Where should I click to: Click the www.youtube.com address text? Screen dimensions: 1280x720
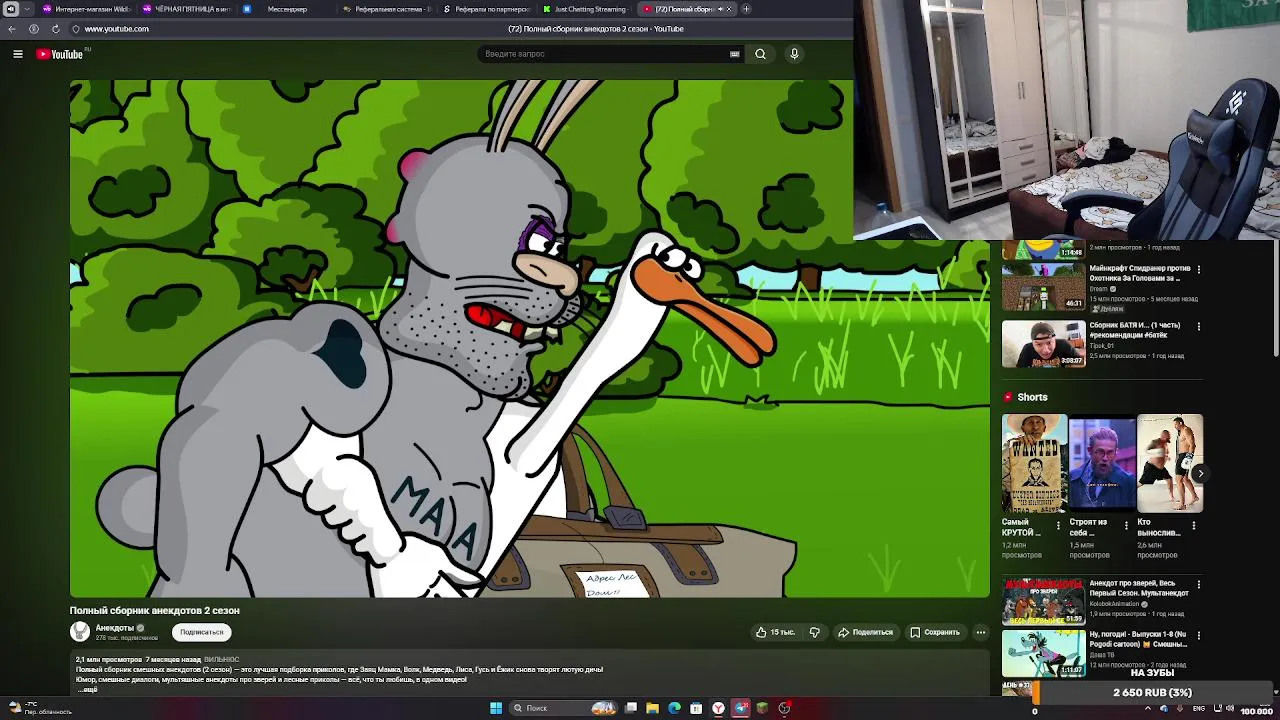pos(116,29)
